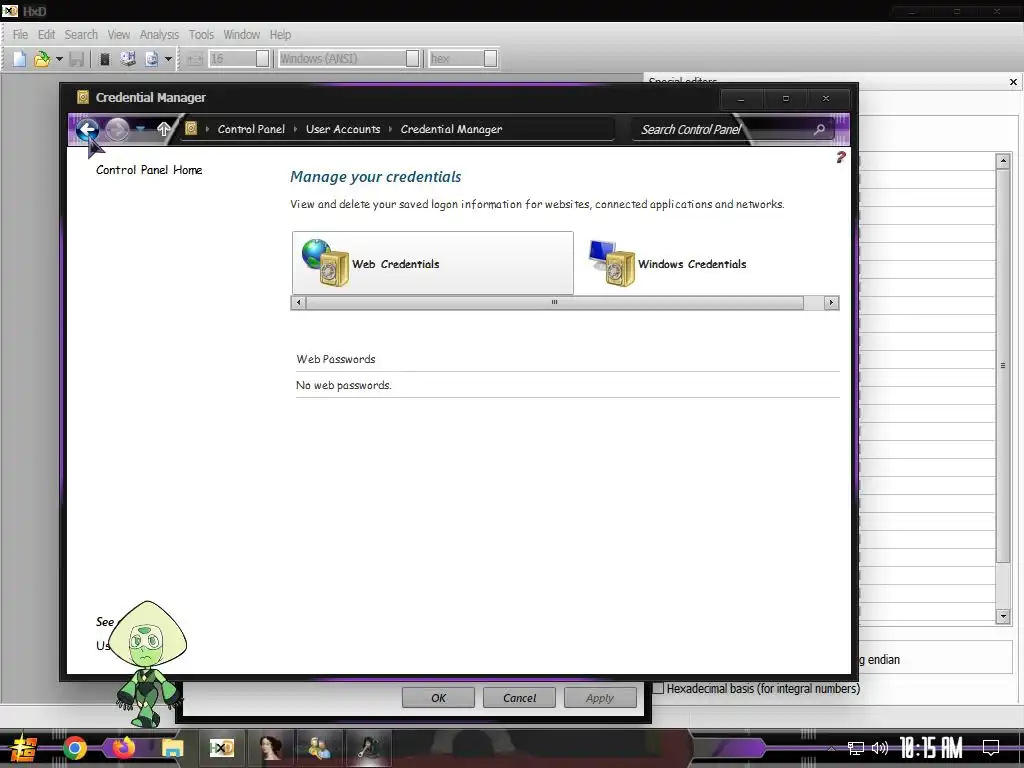Select Credential Manager breadcrumb segment
The width and height of the screenshot is (1024, 768).
pos(451,129)
